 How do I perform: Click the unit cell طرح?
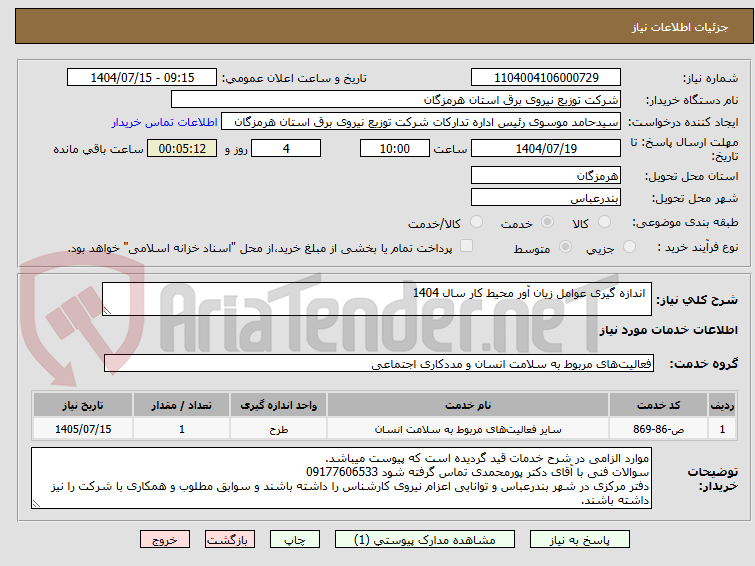278,429
